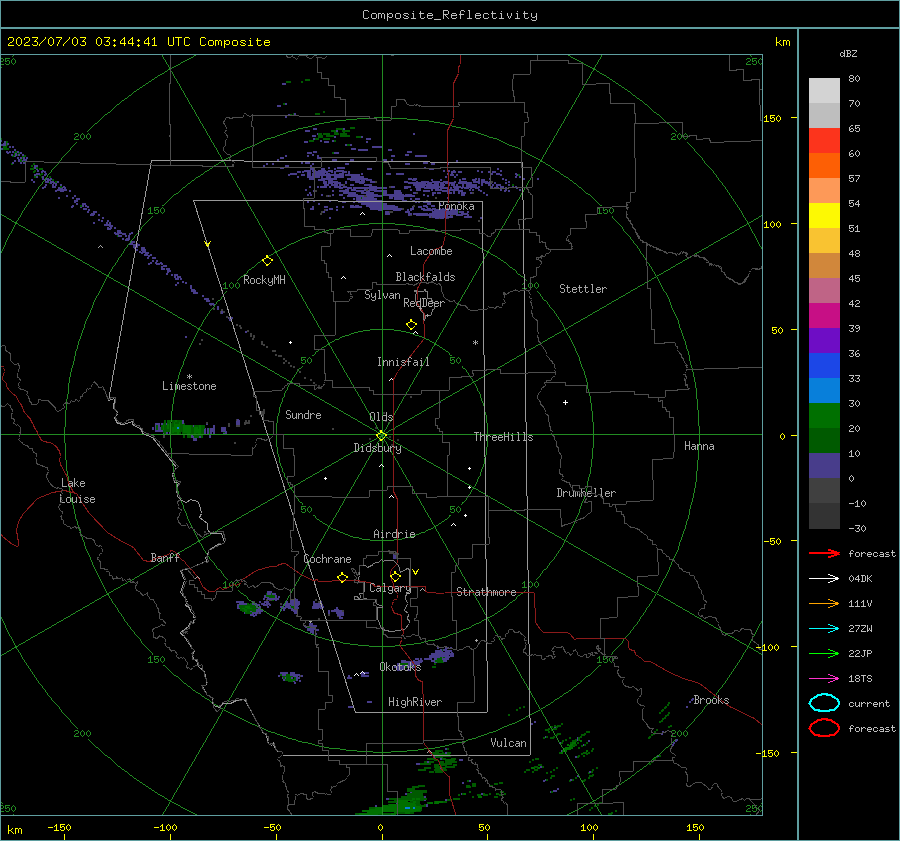Click the Airdrie label

coord(394,534)
